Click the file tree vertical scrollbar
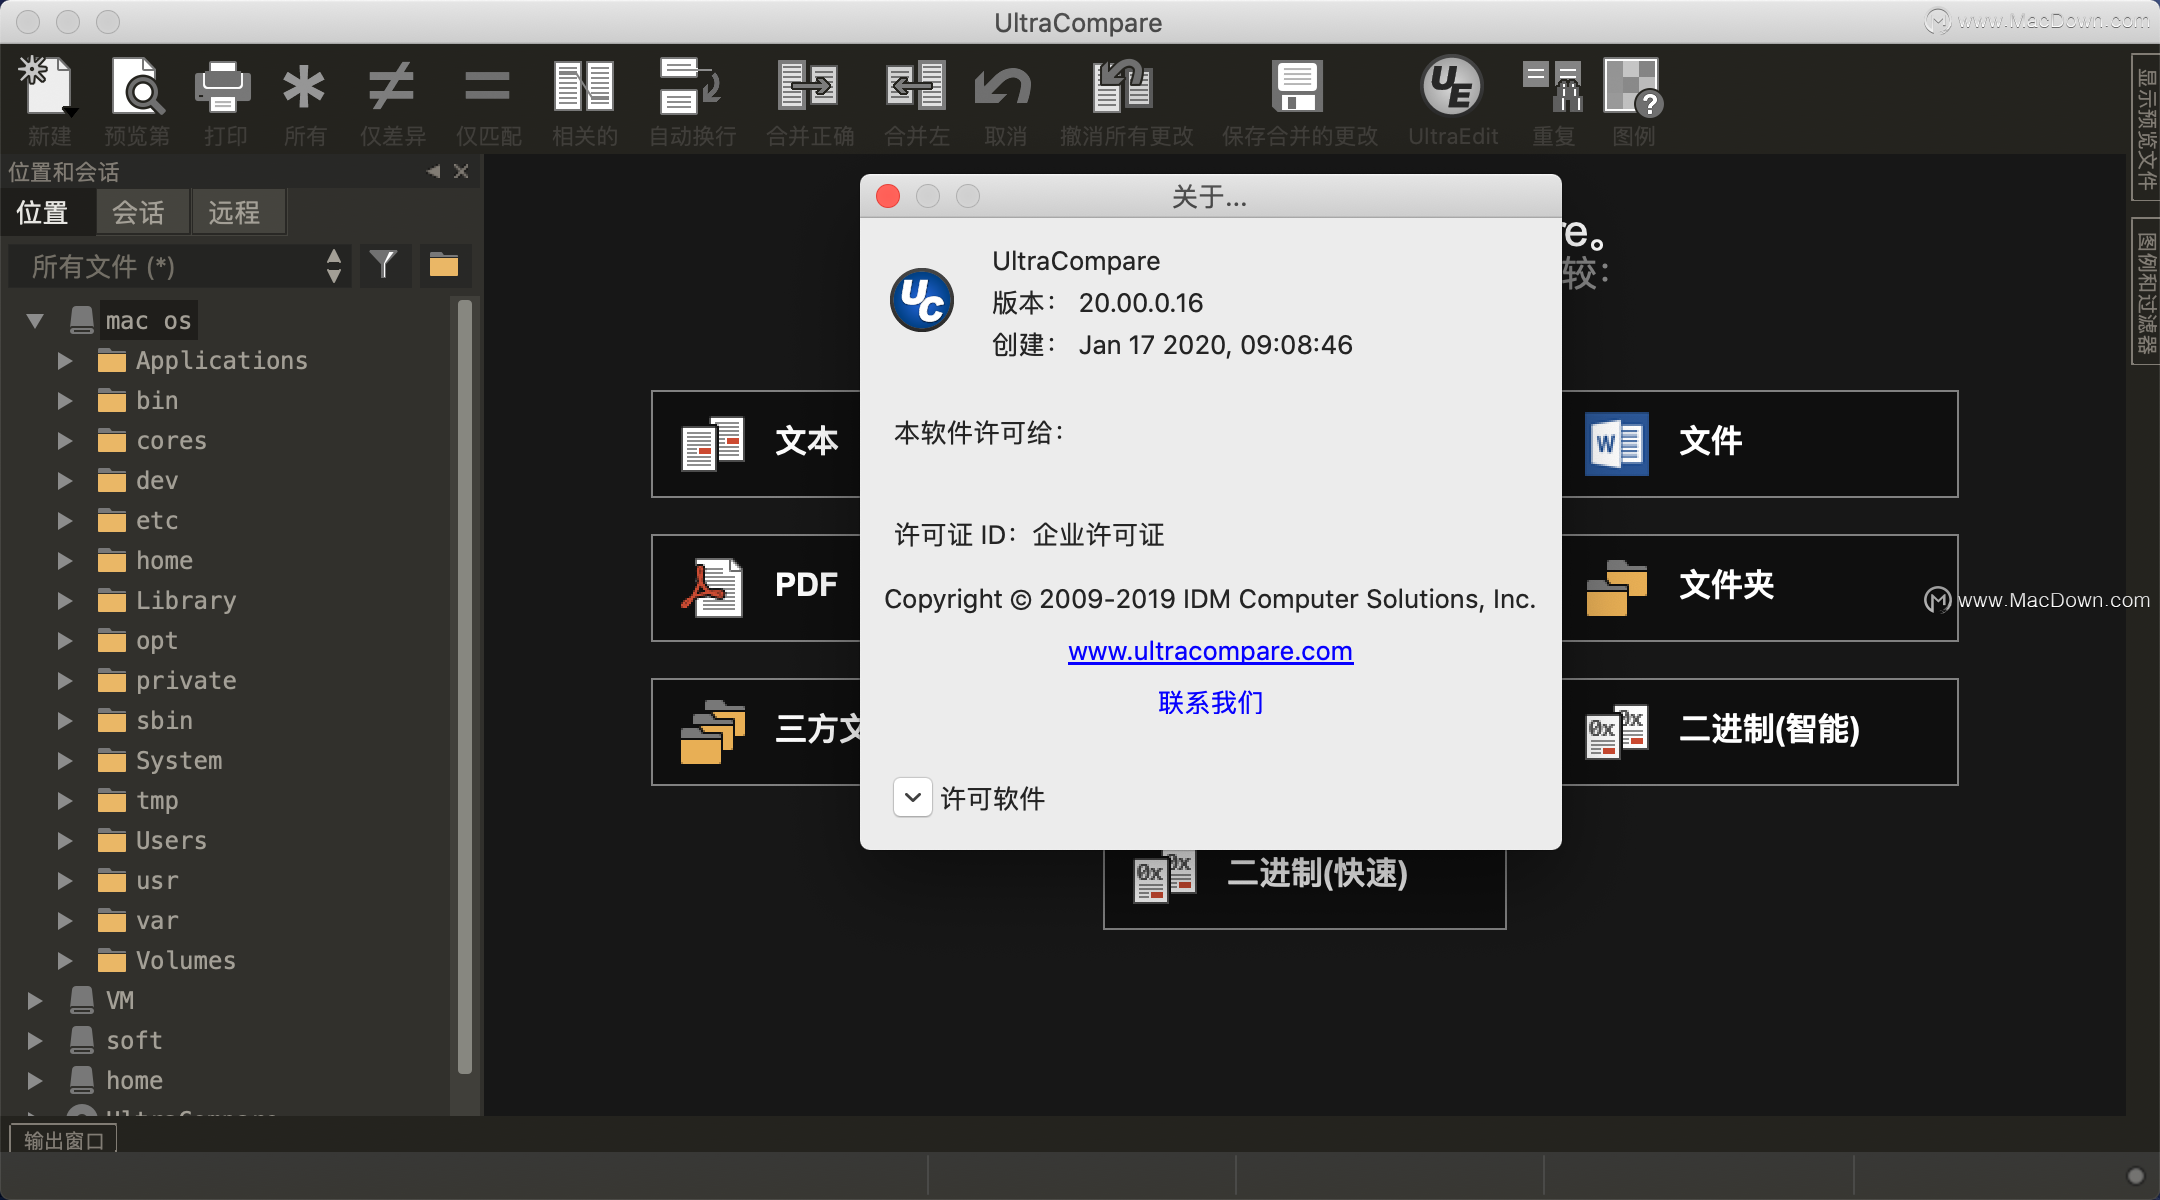Viewport: 2160px width, 1200px height. point(464,687)
